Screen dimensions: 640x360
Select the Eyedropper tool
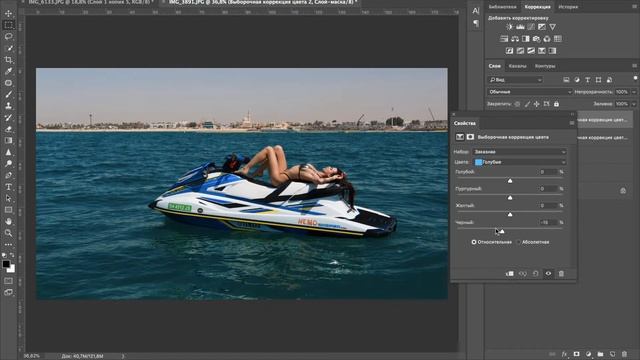tap(8, 71)
